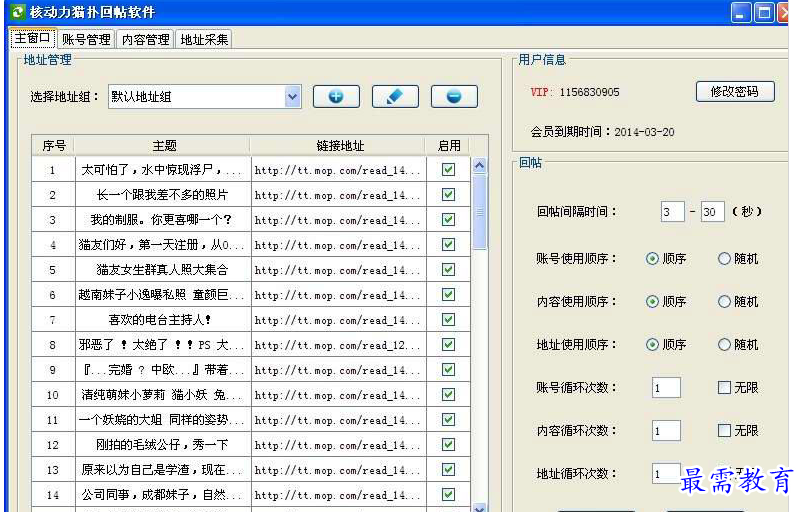Uncheck the 启用 box for row 8

tap(449, 345)
